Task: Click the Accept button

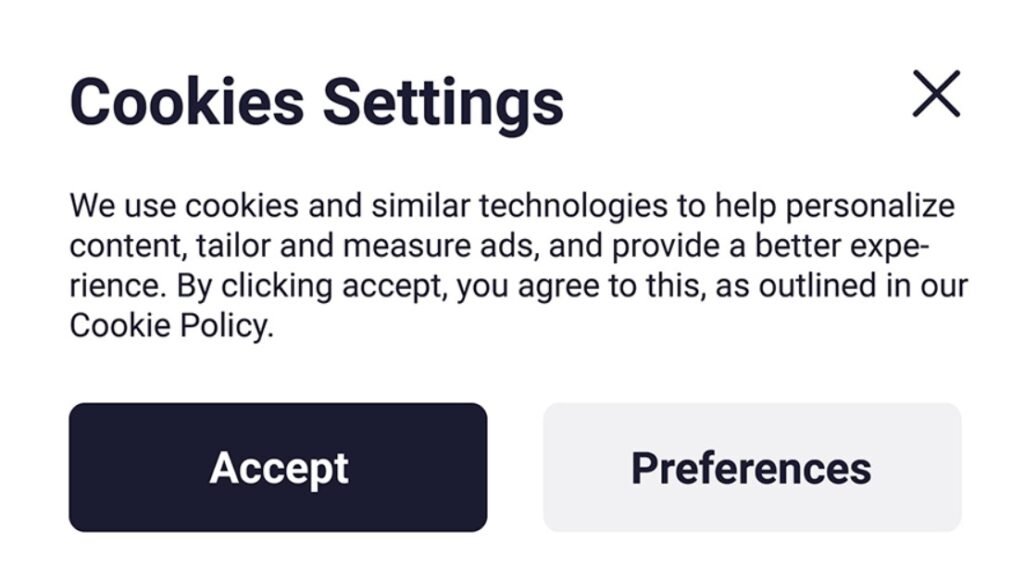Action: [278, 467]
